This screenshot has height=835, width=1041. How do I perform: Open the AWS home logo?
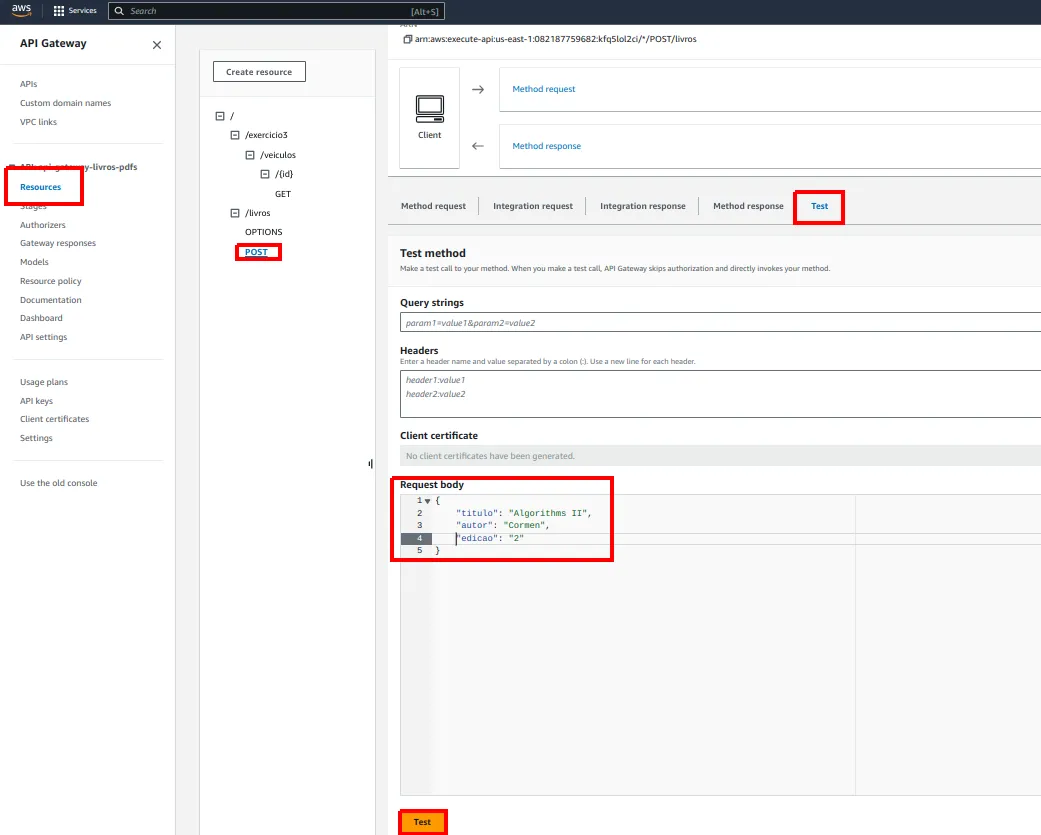click(x=21, y=10)
